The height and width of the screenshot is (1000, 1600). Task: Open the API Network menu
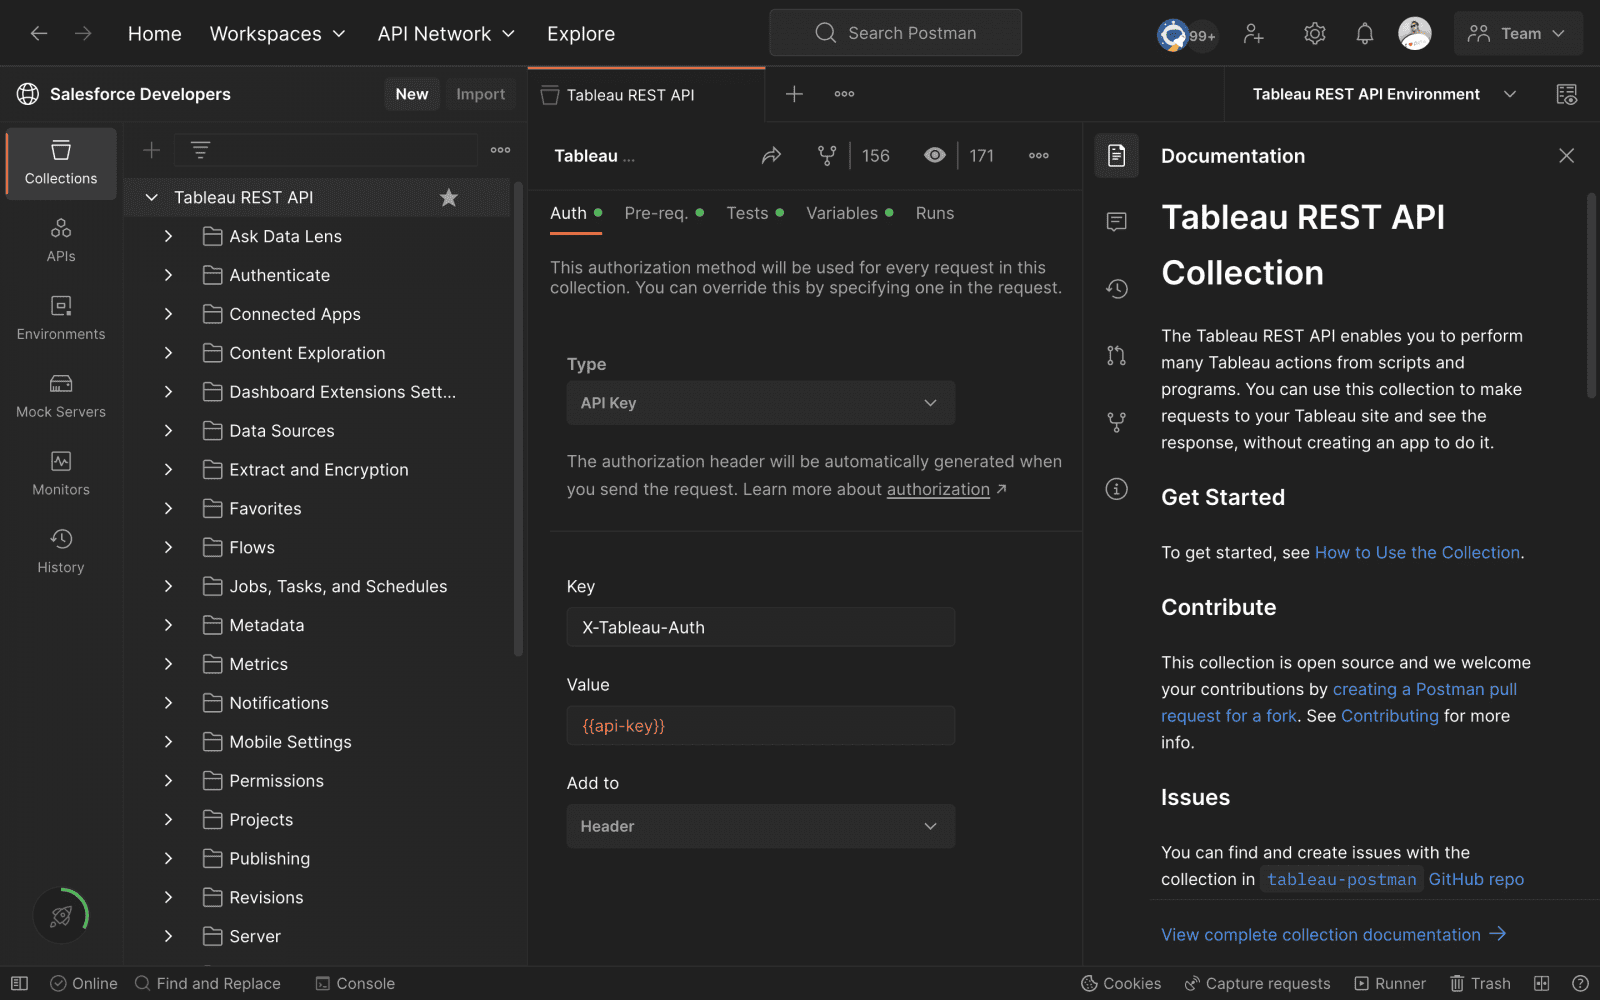pos(446,34)
